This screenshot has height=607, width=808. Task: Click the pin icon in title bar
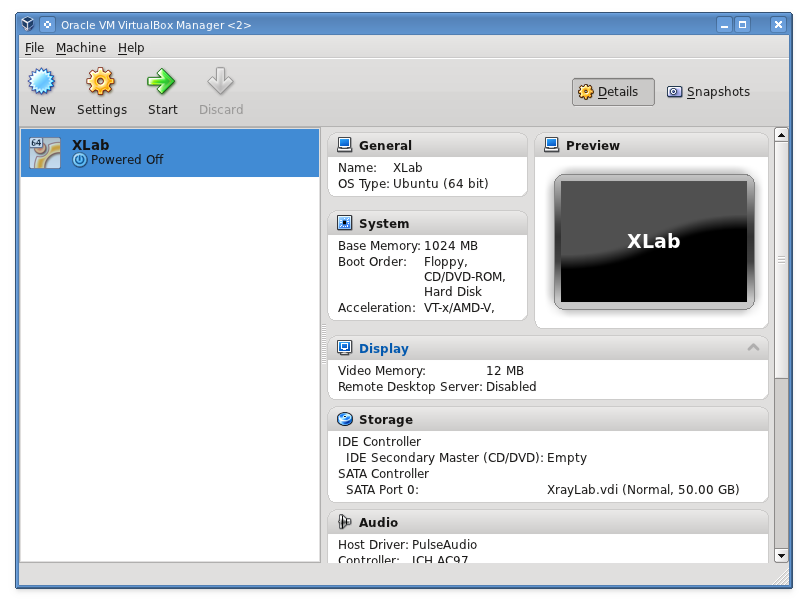pos(47,24)
